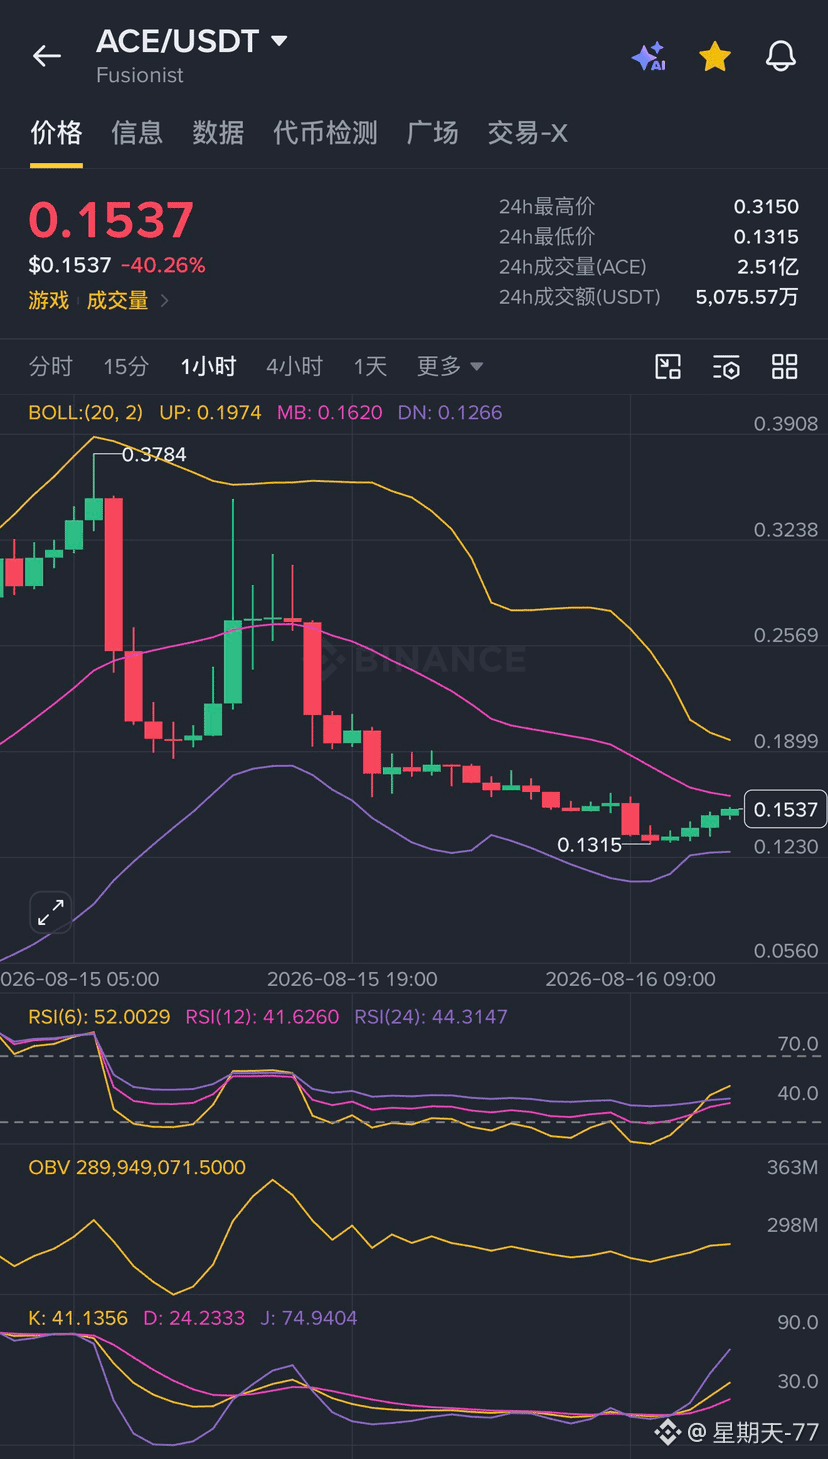The width and height of the screenshot is (828, 1459).
Task: Tap the 2026-08-16 09:00 time label
Action: pyautogui.click(x=630, y=979)
